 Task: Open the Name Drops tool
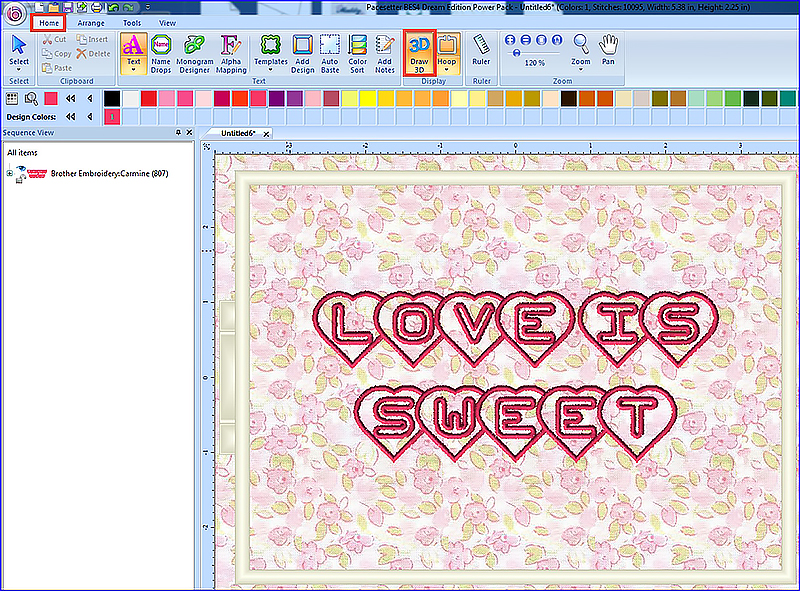[160, 52]
